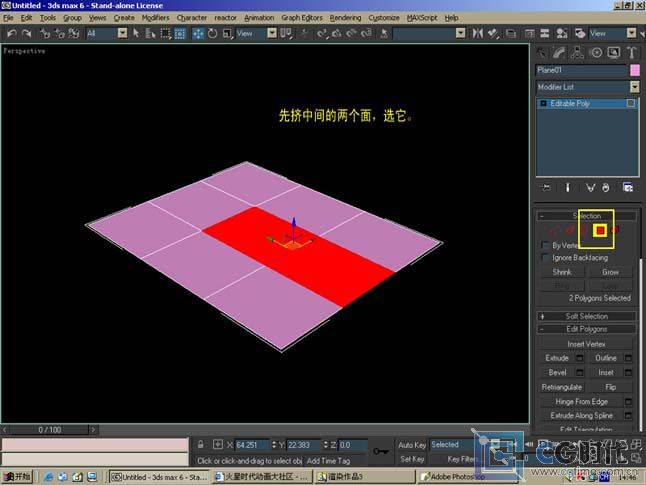Image resolution: width=646 pixels, height=485 pixels.
Task: Open the Hierarchy command panel tab
Action: 577,53
